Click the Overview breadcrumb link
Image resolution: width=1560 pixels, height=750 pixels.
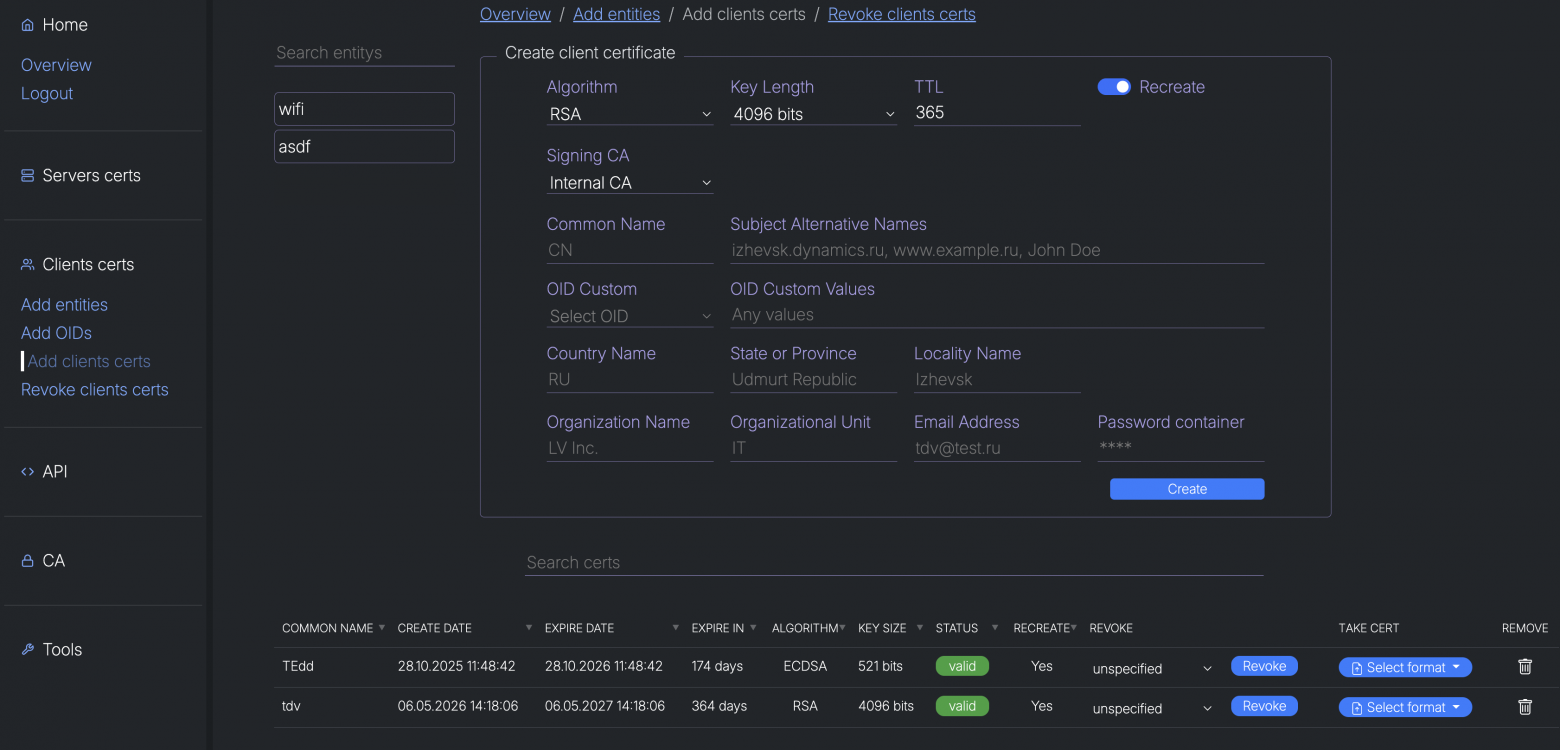[x=515, y=14]
